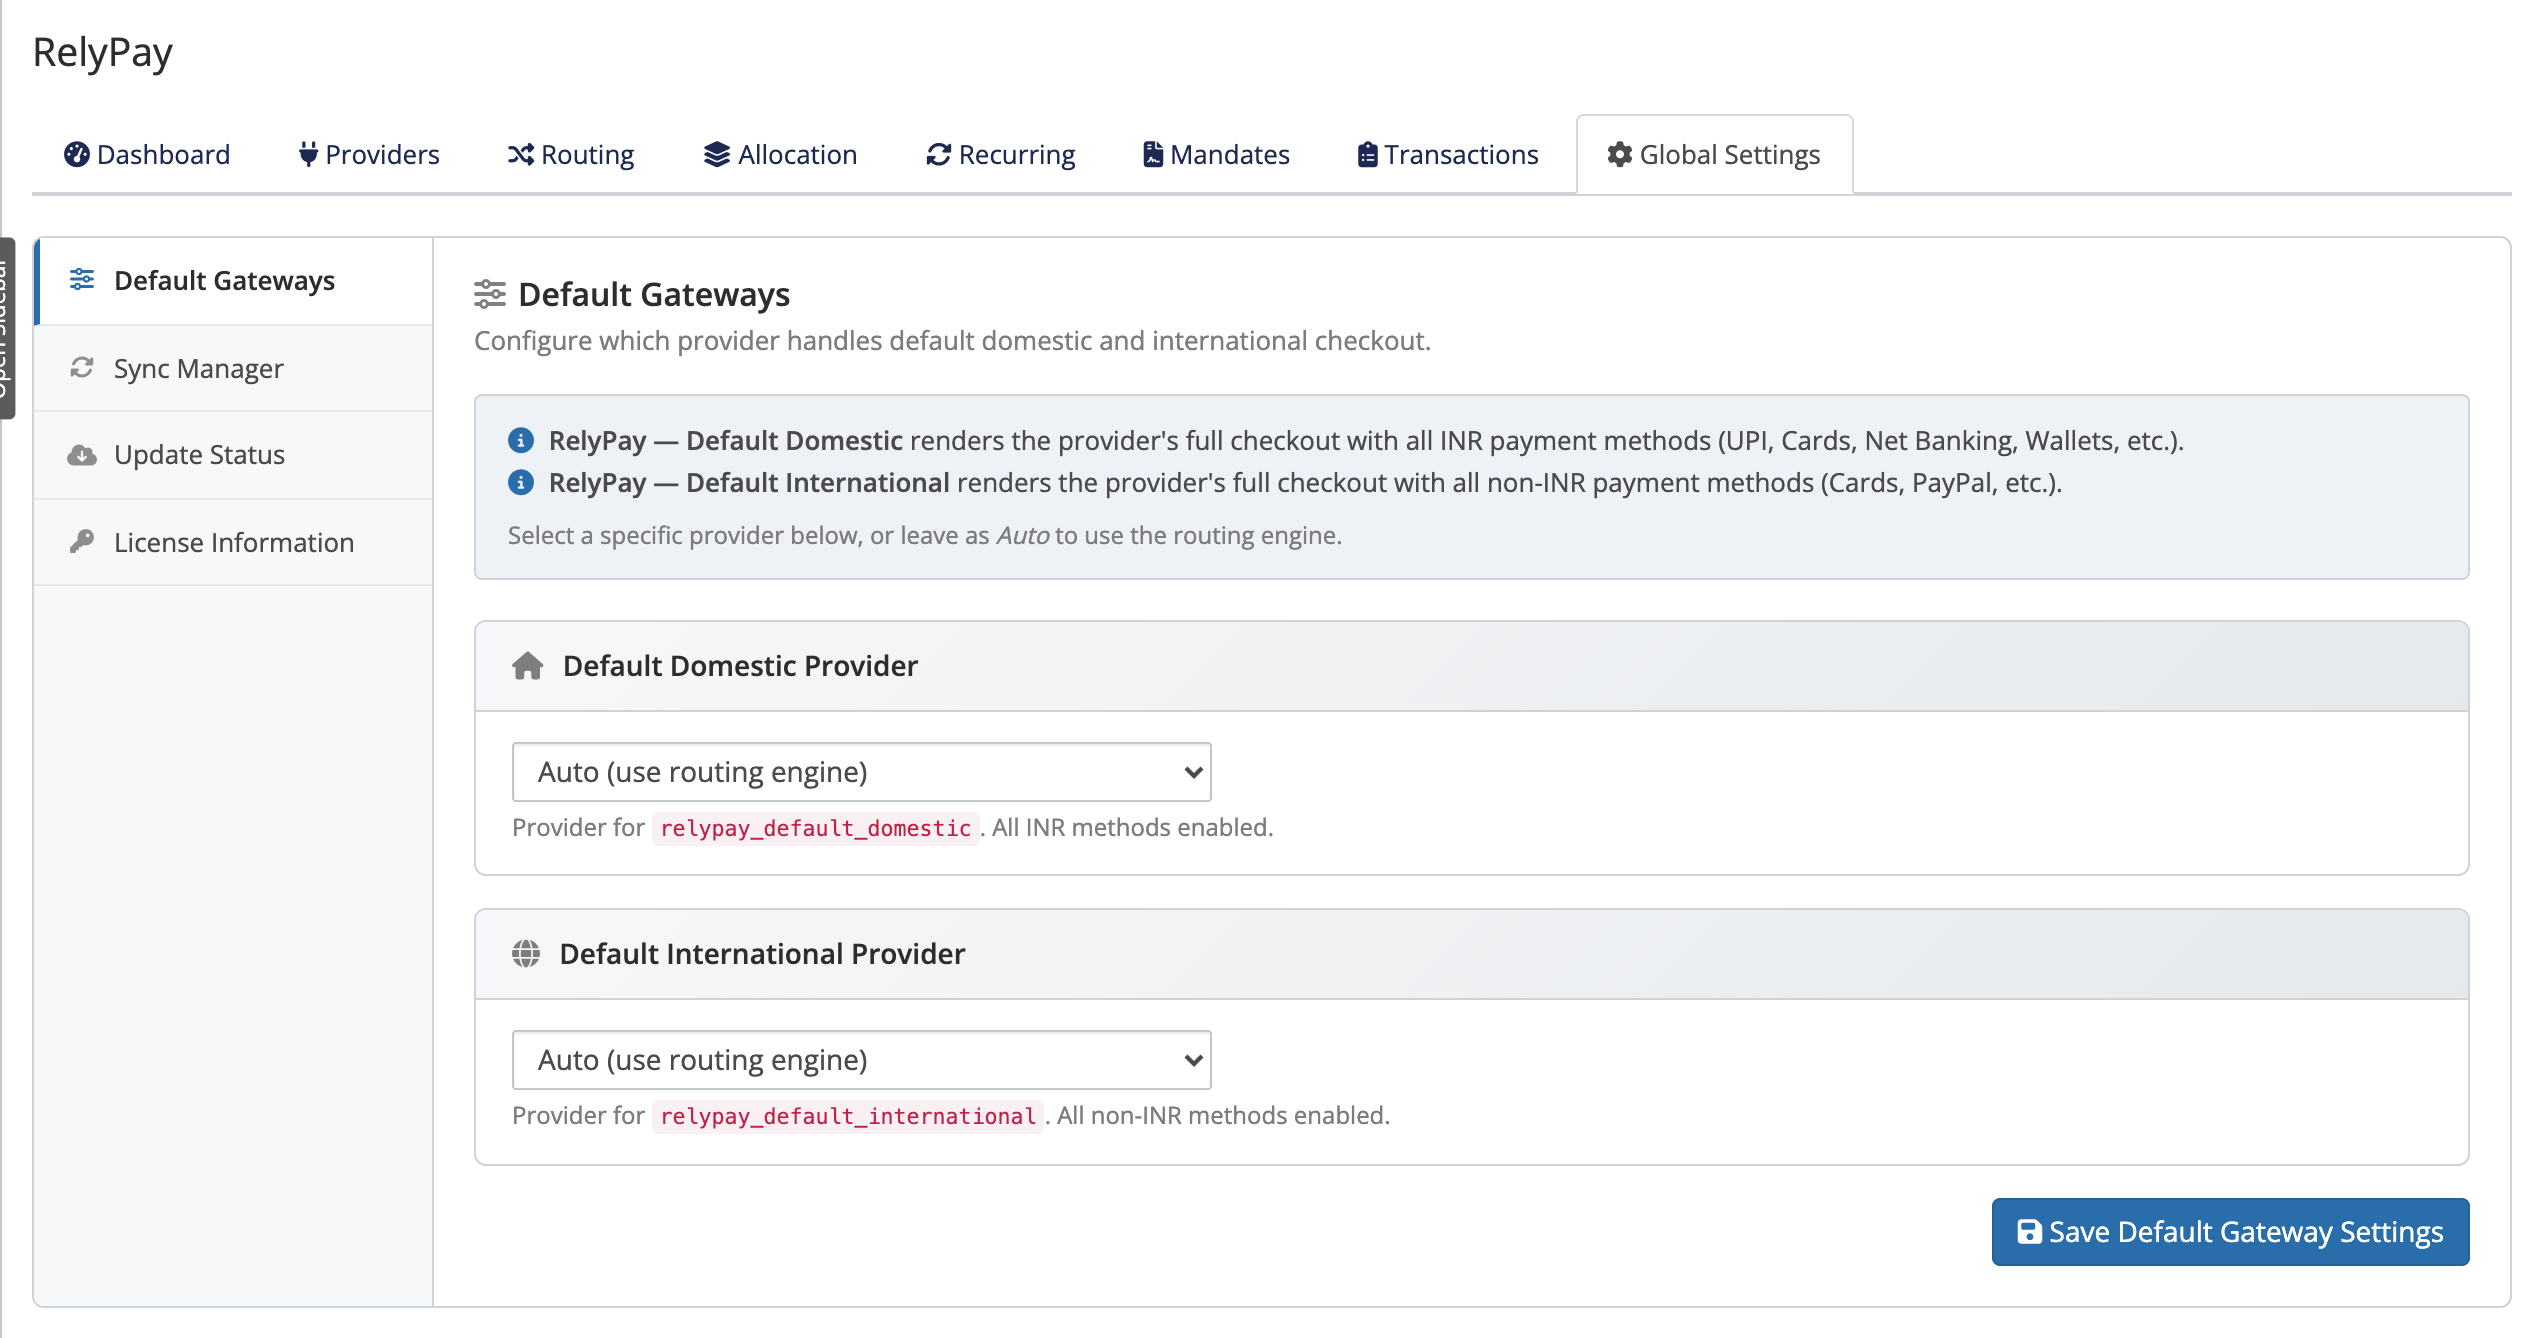Click the License Information key icon

pyautogui.click(x=82, y=541)
